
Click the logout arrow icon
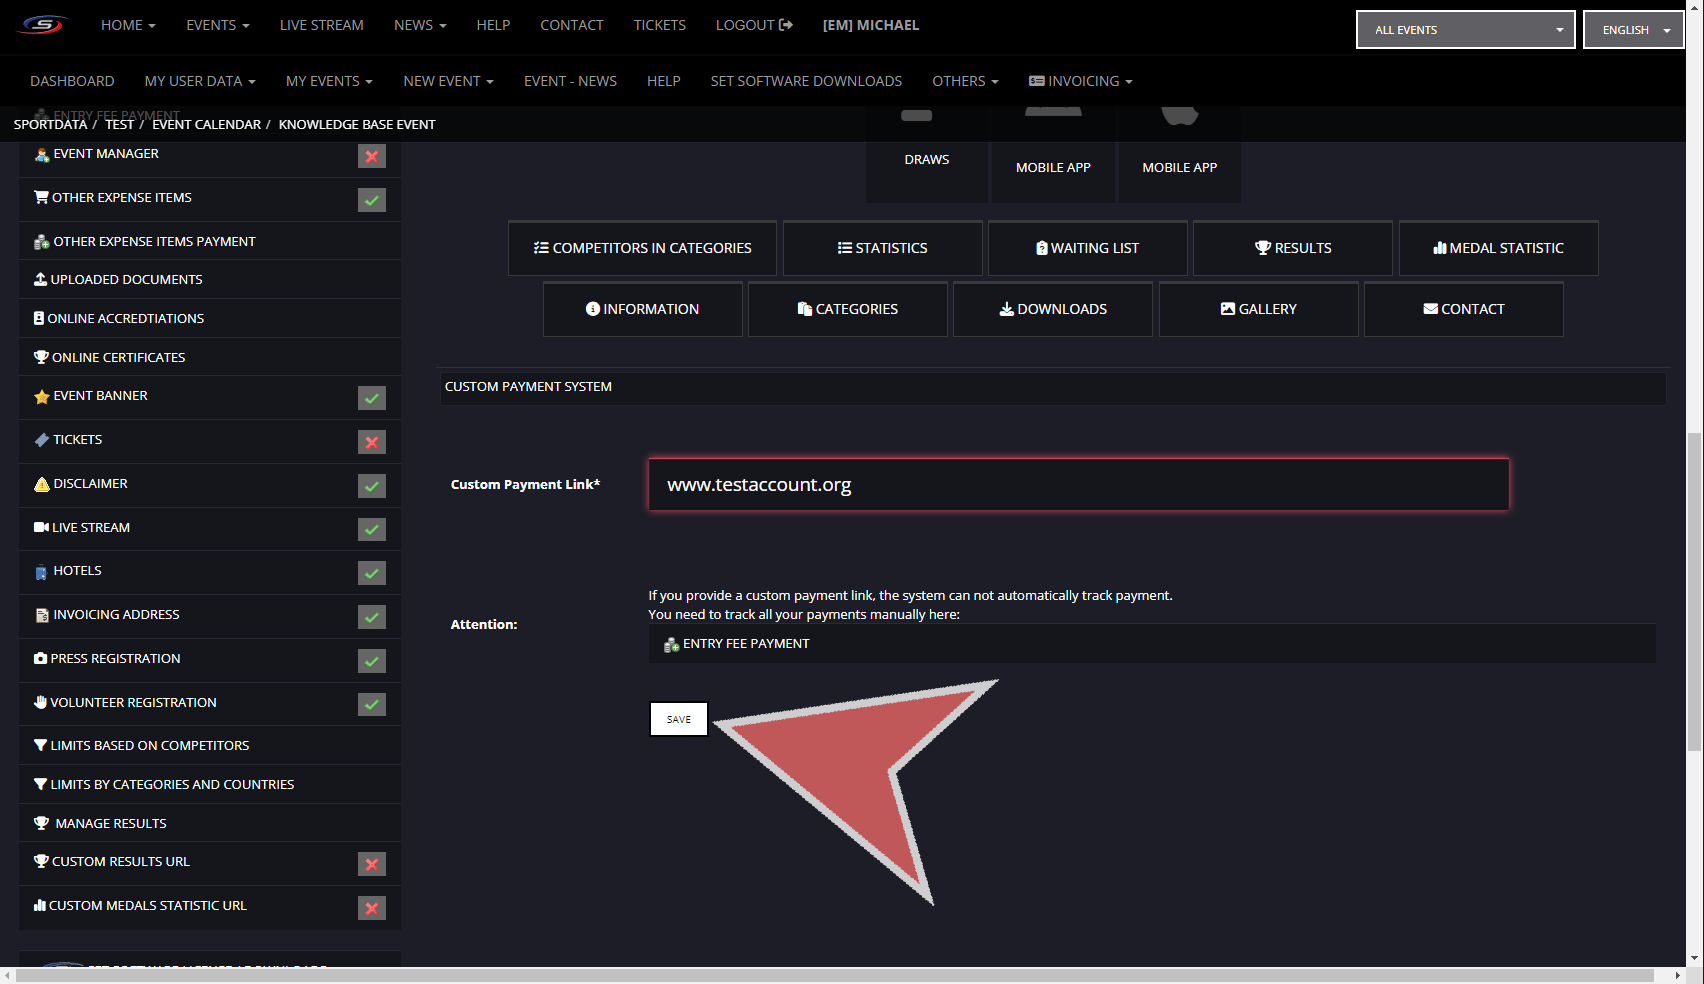786,25
